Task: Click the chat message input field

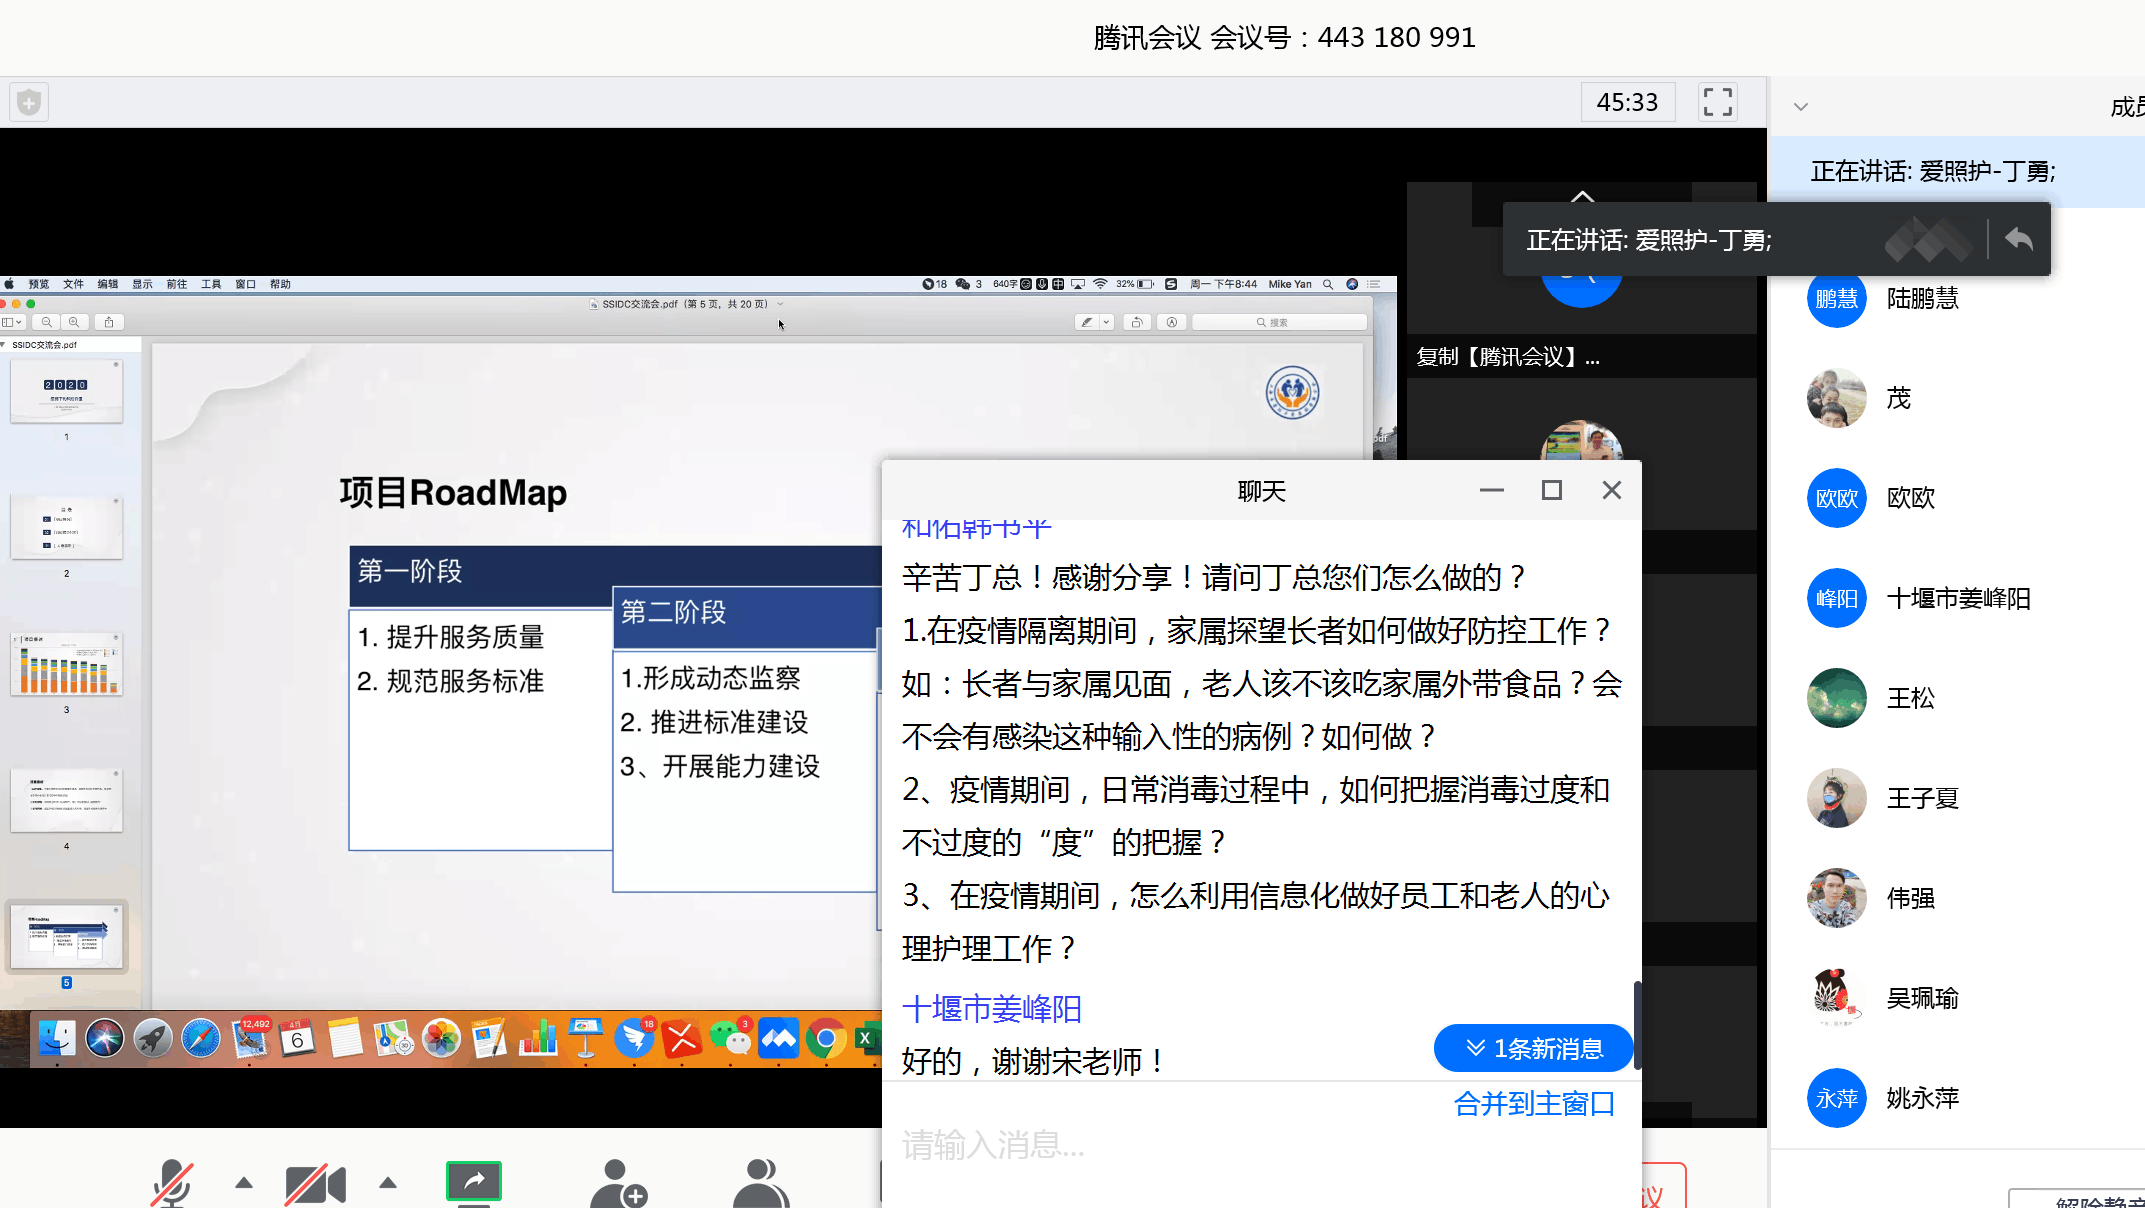Action: pos(1262,1145)
